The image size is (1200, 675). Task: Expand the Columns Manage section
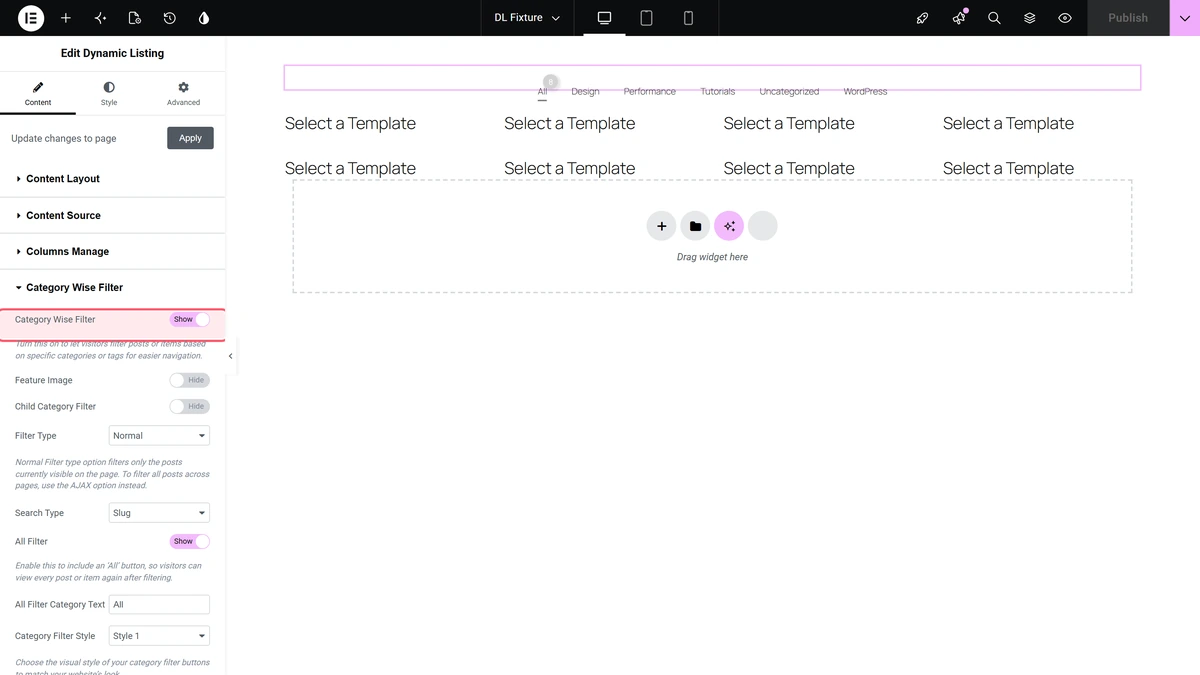click(x=112, y=251)
